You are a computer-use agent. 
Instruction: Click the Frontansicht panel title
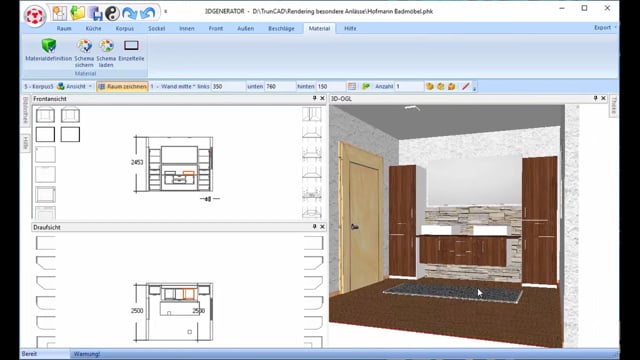click(50, 98)
